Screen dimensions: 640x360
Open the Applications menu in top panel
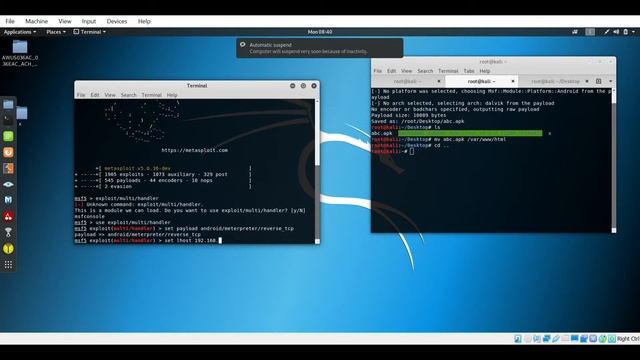coord(20,32)
